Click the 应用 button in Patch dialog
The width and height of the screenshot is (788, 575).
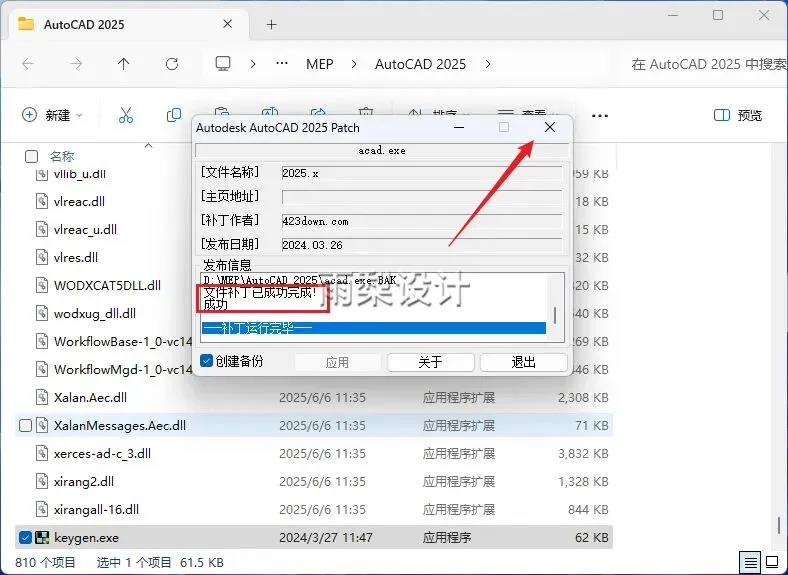click(337, 362)
